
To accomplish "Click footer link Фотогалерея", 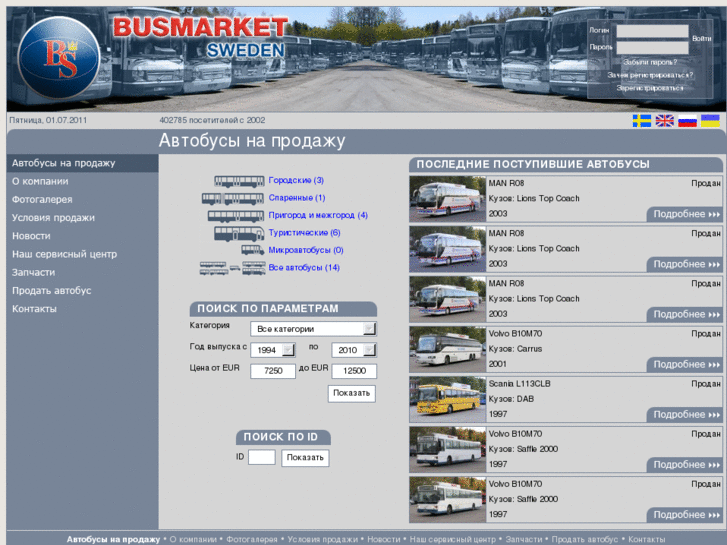I will pyautogui.click(x=252, y=539).
